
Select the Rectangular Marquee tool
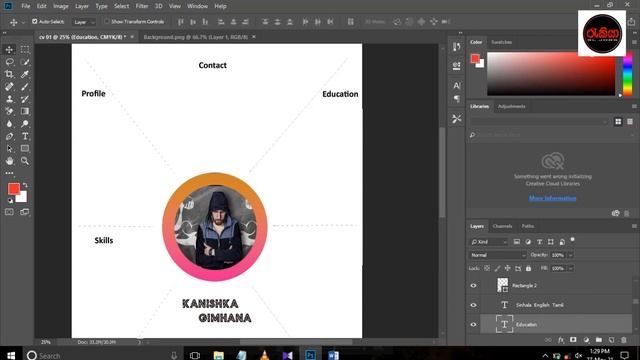25,49
